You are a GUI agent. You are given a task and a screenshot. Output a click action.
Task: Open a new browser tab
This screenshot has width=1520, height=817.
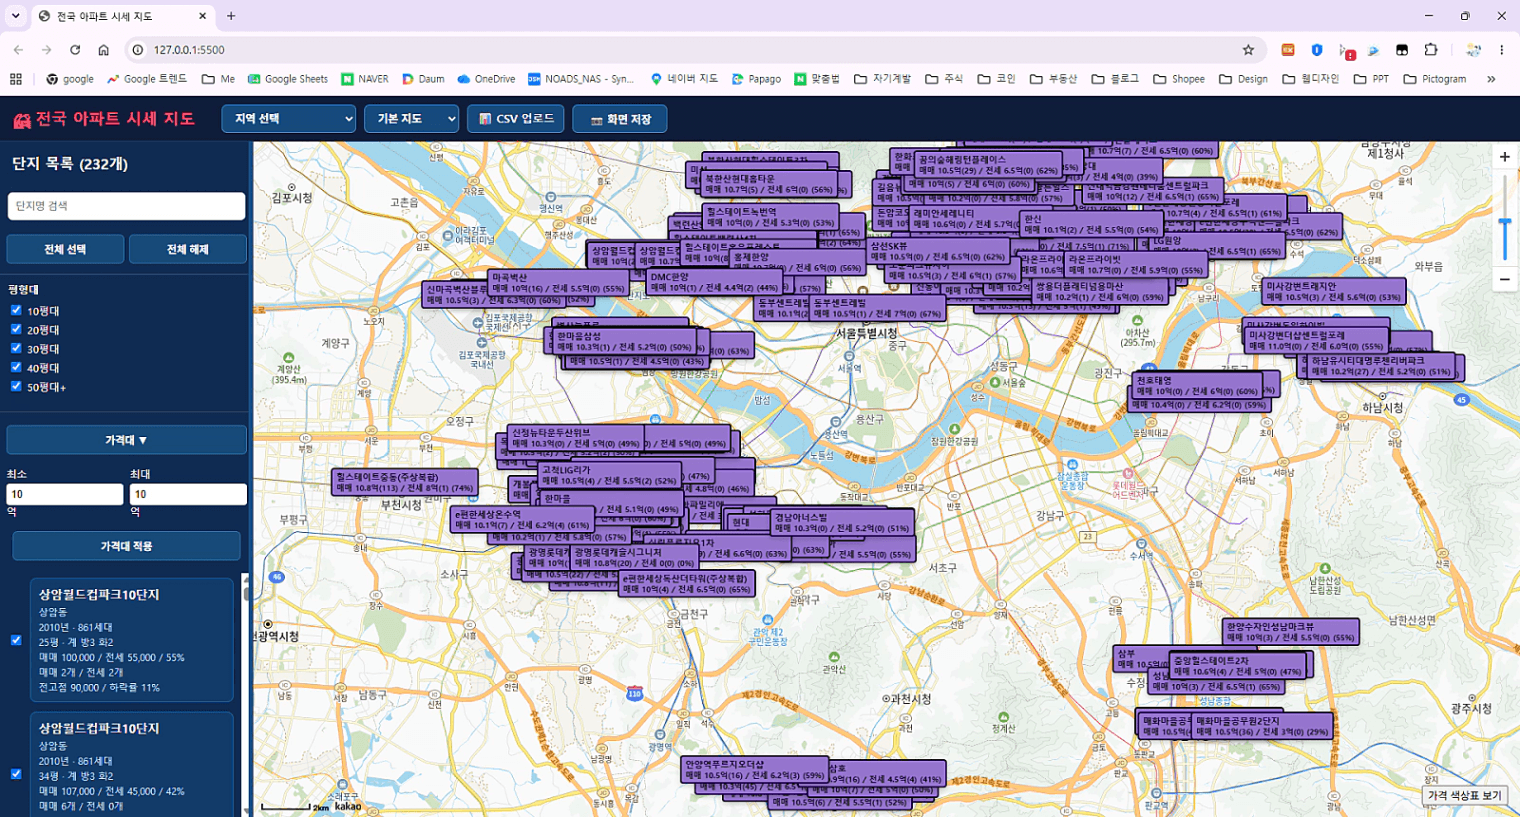[x=231, y=16]
